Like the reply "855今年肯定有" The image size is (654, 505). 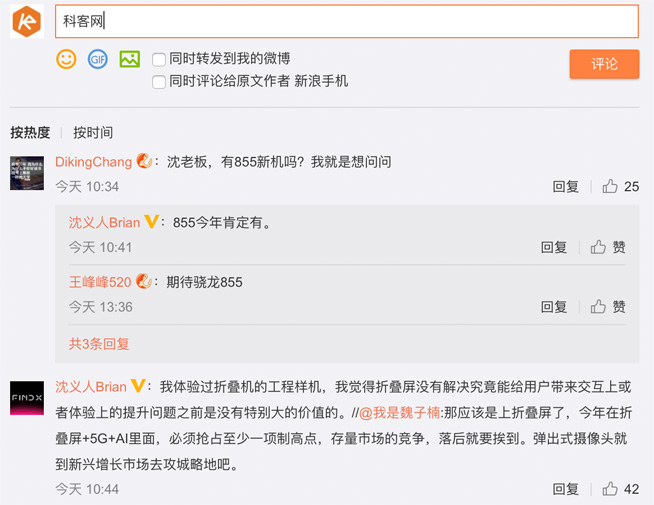click(598, 247)
